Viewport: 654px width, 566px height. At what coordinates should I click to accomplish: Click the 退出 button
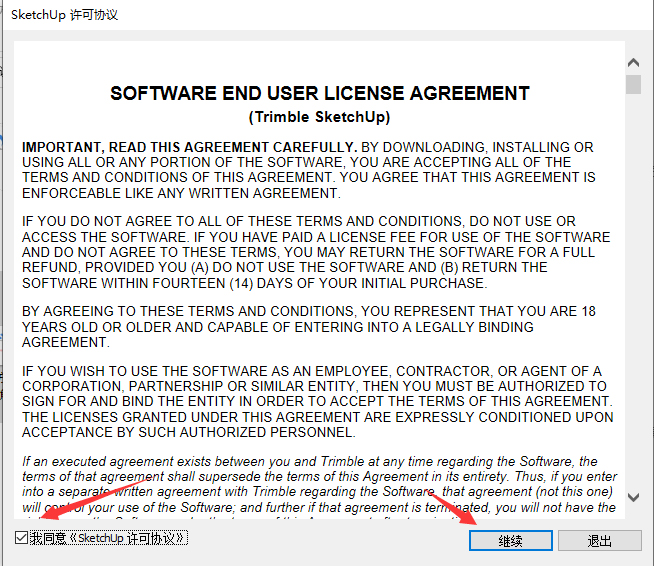click(x=599, y=541)
